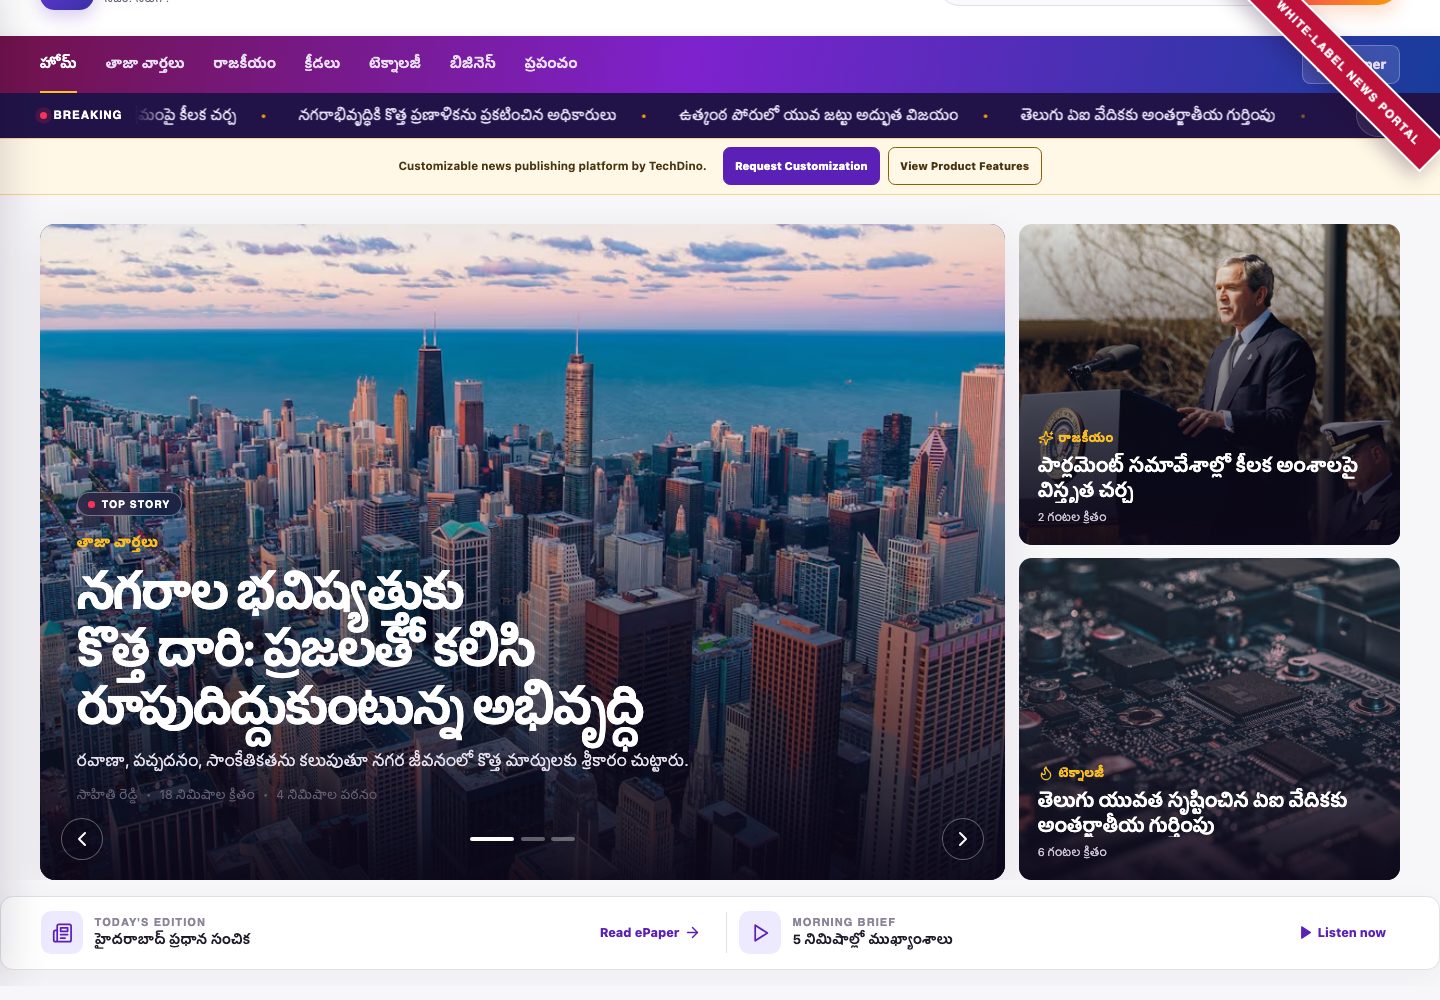Open ticker headline about city development plan
The width and height of the screenshot is (1440, 1000).
tap(457, 115)
